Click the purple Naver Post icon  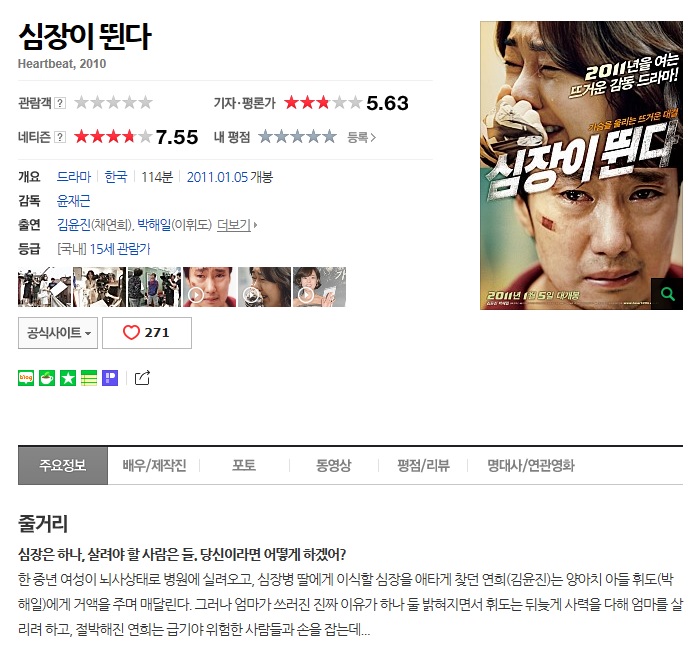tap(110, 378)
